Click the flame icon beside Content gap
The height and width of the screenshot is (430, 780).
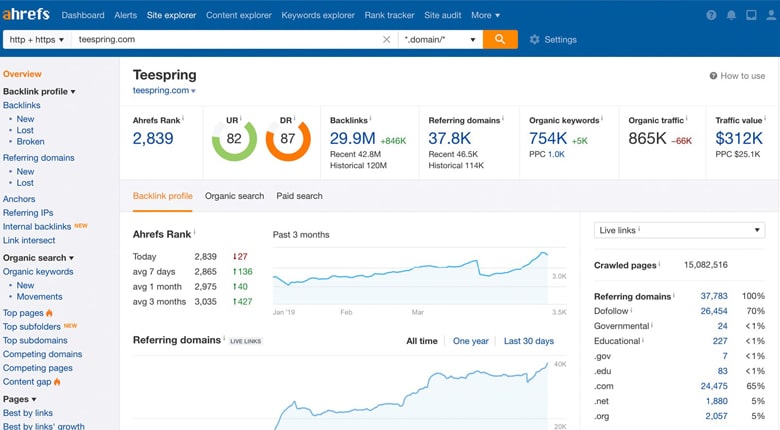(x=57, y=382)
